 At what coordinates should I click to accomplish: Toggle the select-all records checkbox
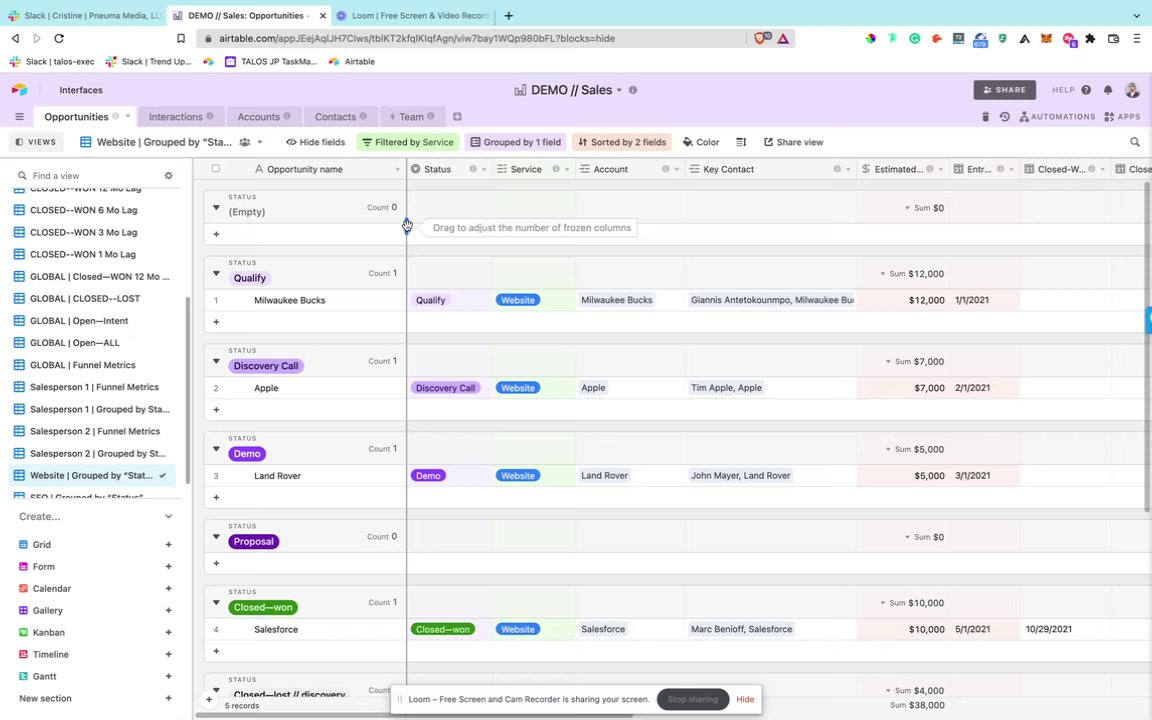click(x=215, y=168)
